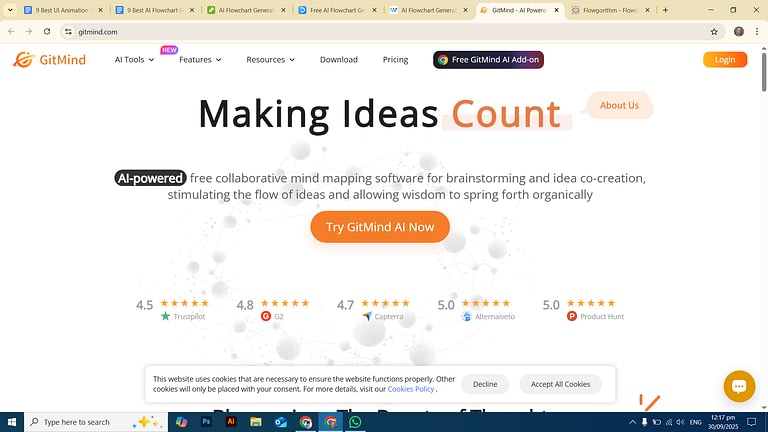The image size is (768, 432).
Task: Switch to the 9 Best AI Flowchart tab
Action: [x=155, y=10]
